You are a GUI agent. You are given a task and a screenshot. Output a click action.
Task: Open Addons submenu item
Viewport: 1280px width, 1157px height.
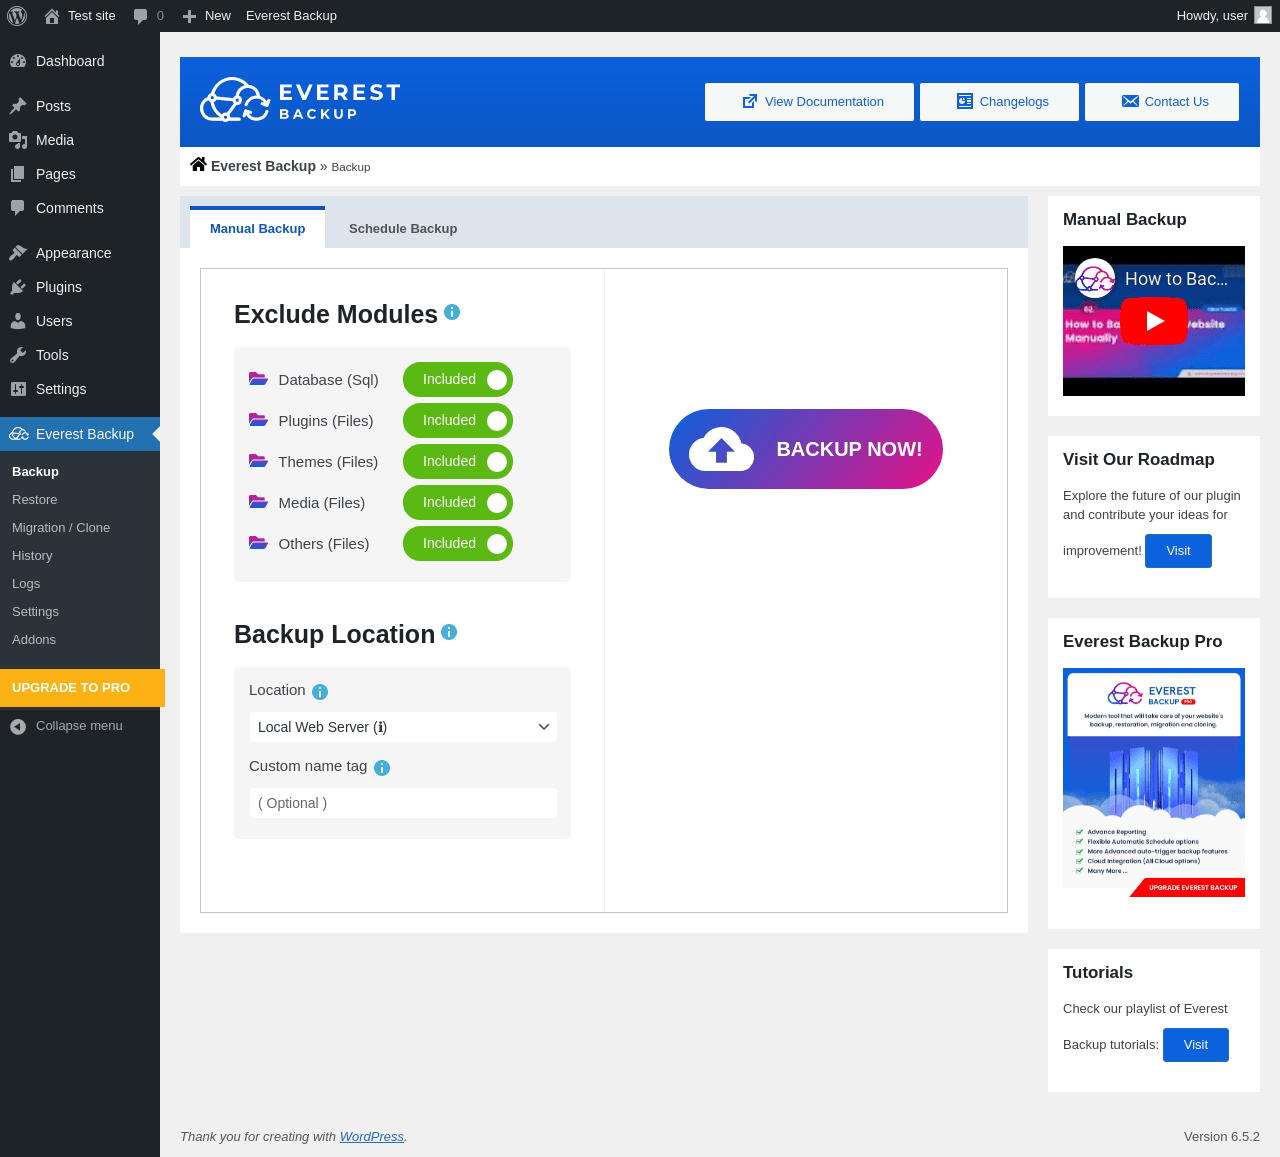click(x=80, y=640)
